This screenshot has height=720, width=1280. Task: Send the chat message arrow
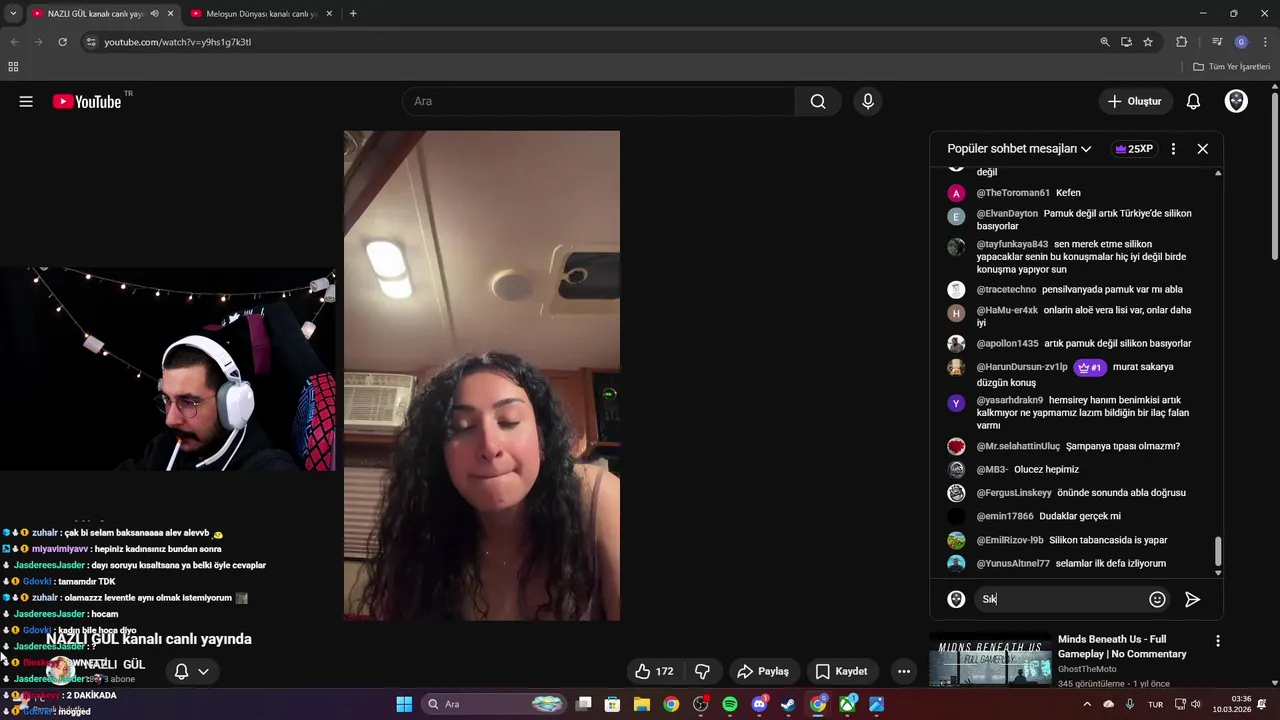[1192, 599]
